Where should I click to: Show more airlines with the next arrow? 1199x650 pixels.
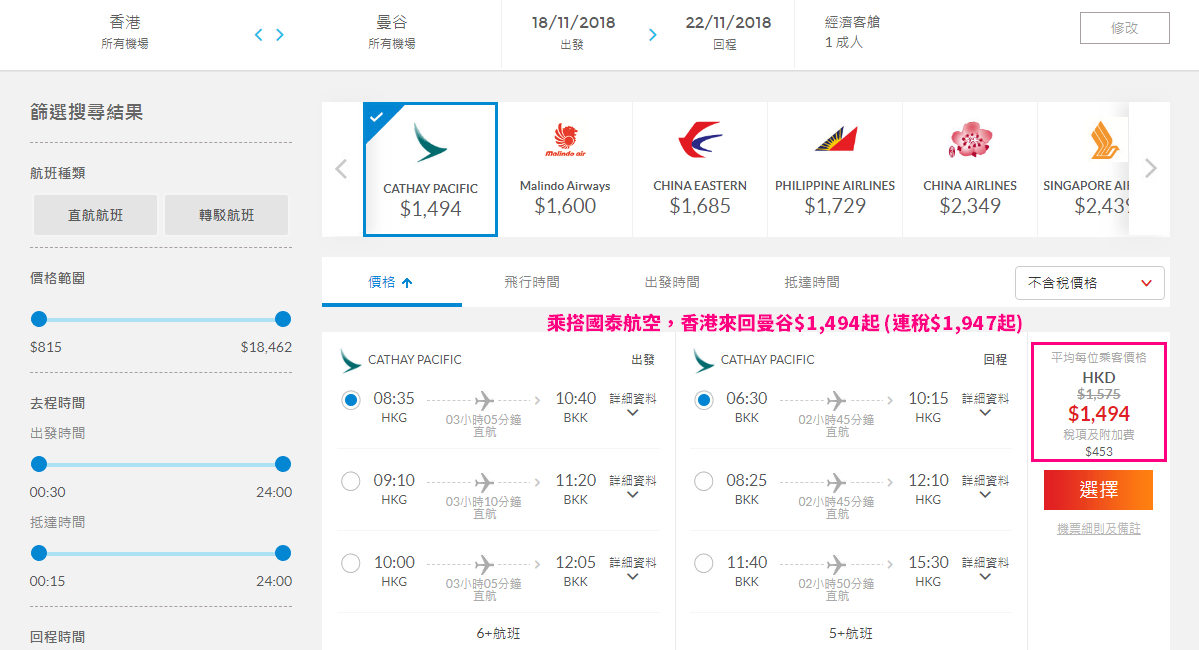[1150, 168]
